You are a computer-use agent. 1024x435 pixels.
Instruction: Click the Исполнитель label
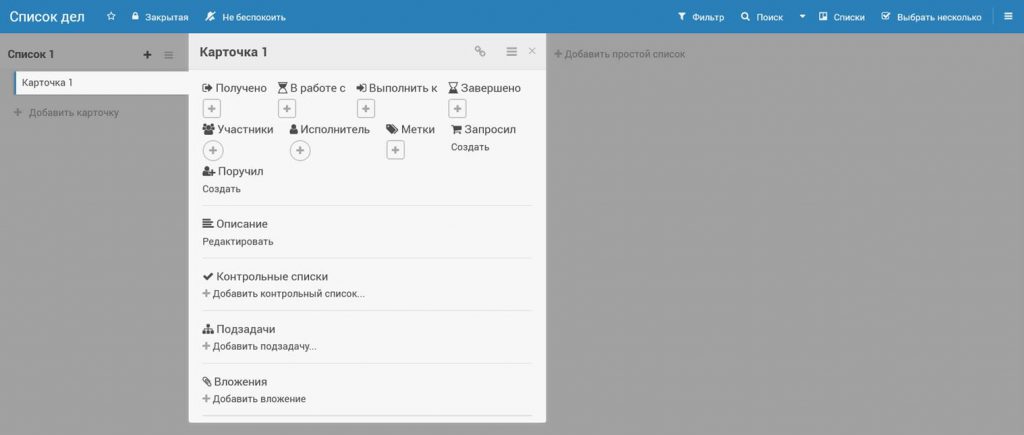[x=330, y=129]
